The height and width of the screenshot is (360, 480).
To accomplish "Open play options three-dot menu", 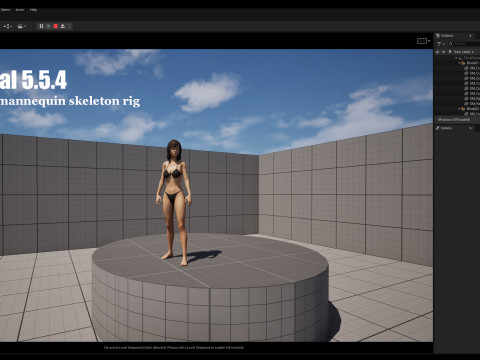I will 69,26.
